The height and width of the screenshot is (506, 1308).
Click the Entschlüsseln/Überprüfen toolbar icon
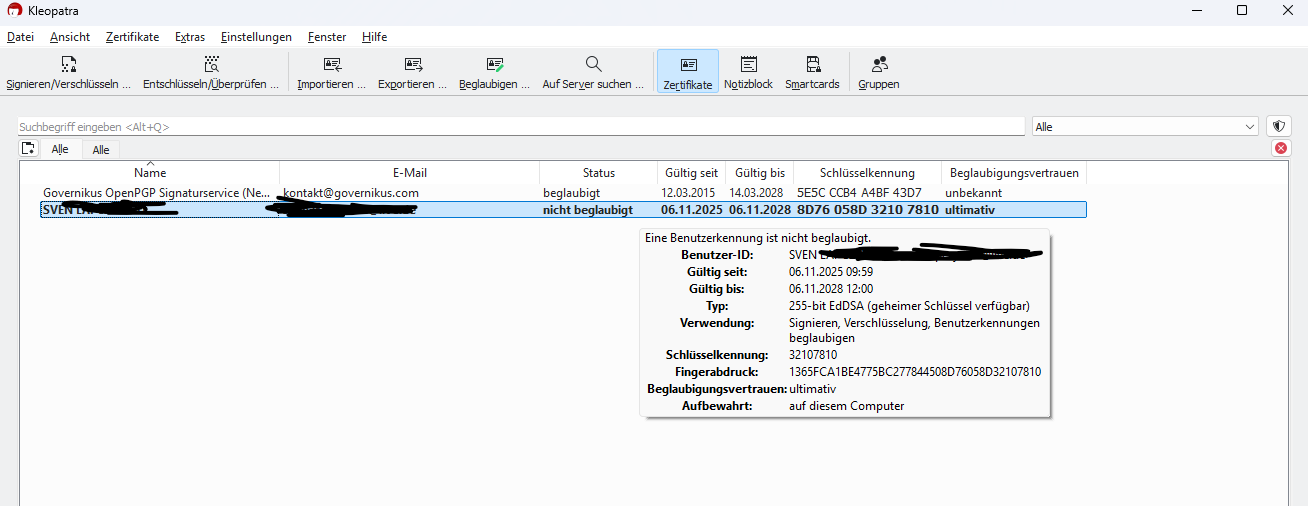click(x=211, y=65)
